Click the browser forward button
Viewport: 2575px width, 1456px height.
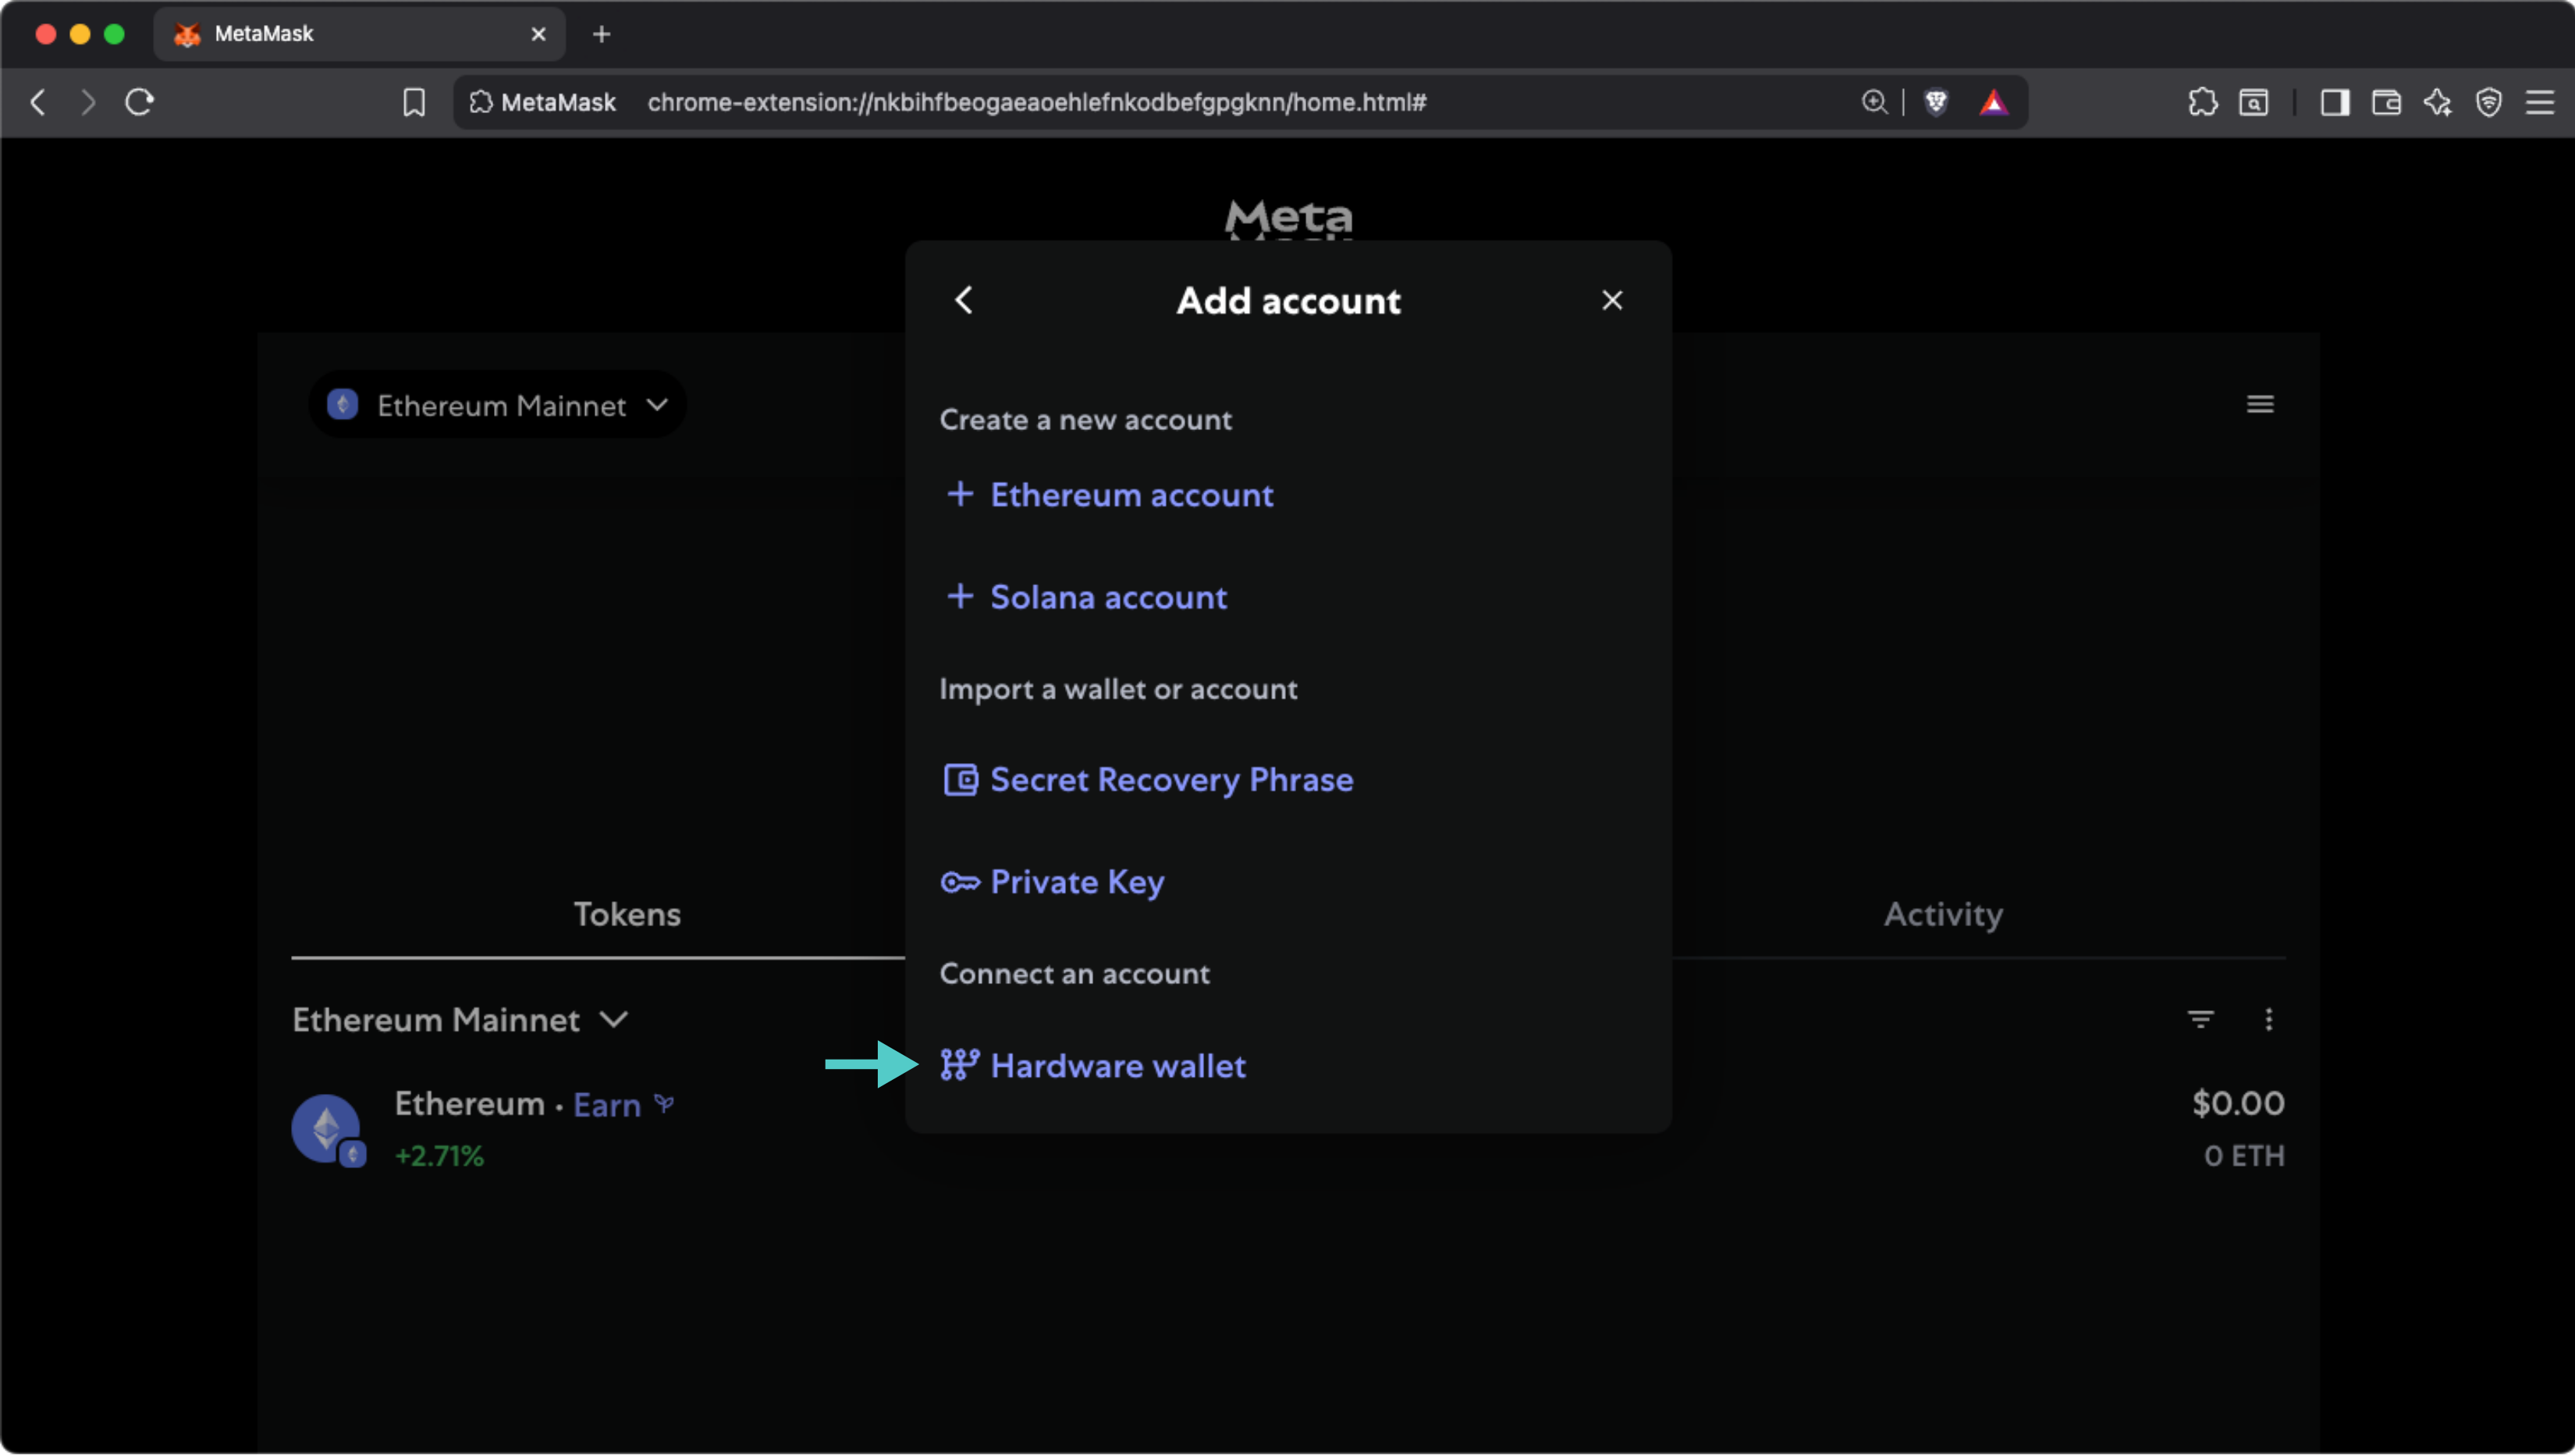[88, 102]
